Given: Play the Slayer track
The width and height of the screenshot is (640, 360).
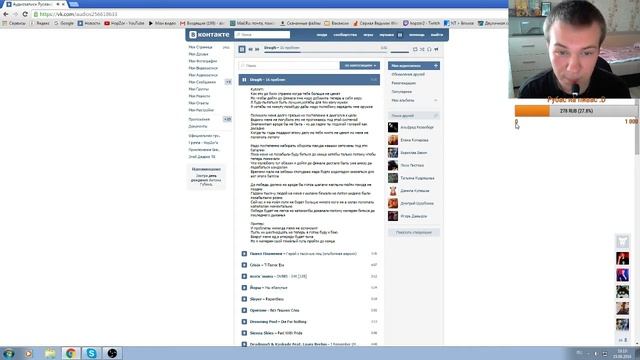Looking at the screenshot, I should pos(244,299).
